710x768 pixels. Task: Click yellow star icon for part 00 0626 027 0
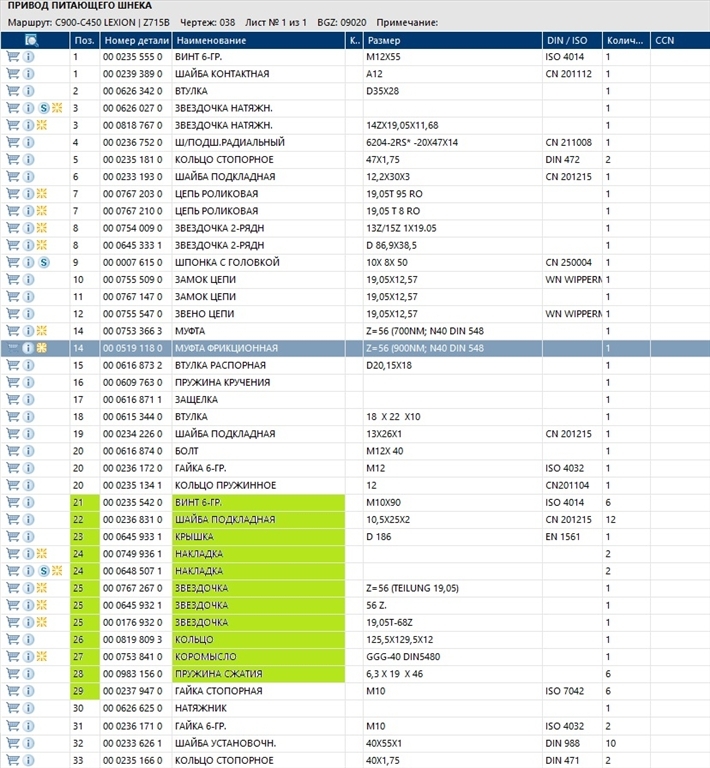point(57,108)
